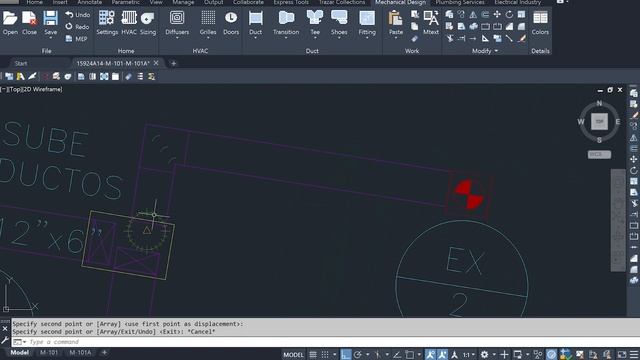
Task: Click the Close drawing icon in ribbon
Action: click(x=29, y=18)
